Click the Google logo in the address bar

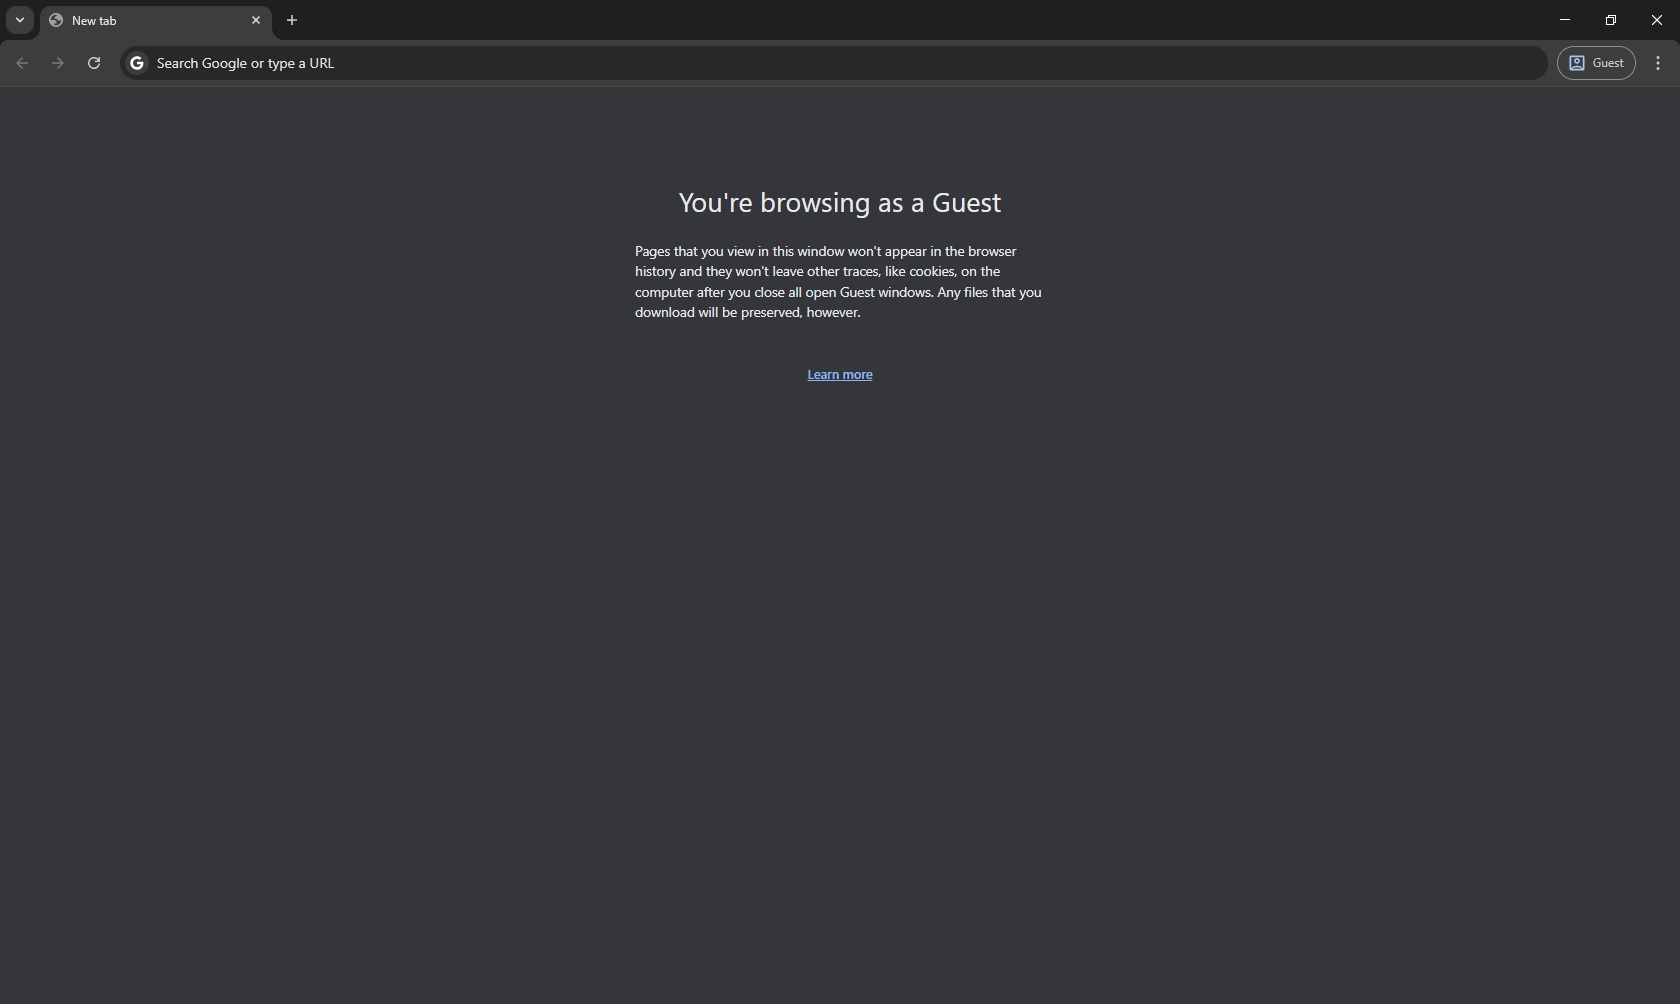(136, 63)
